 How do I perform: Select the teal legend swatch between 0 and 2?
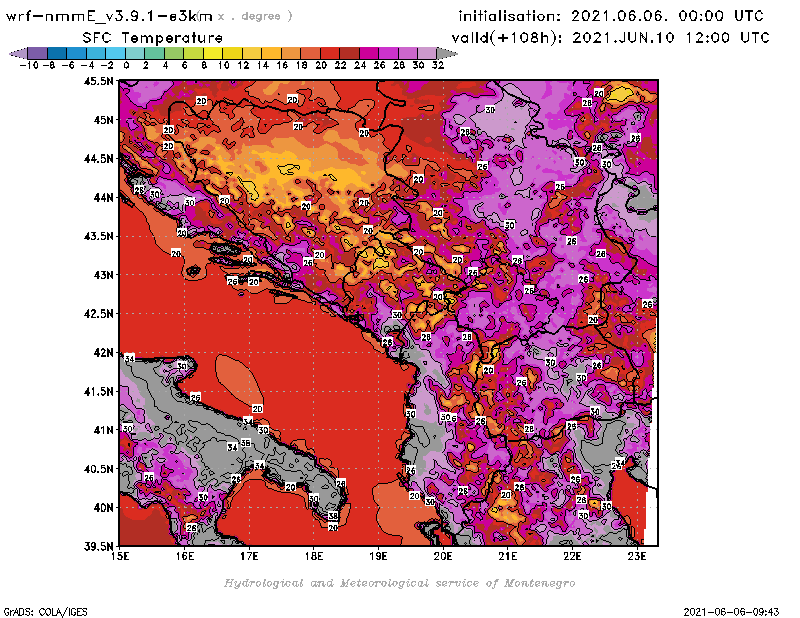point(135,53)
